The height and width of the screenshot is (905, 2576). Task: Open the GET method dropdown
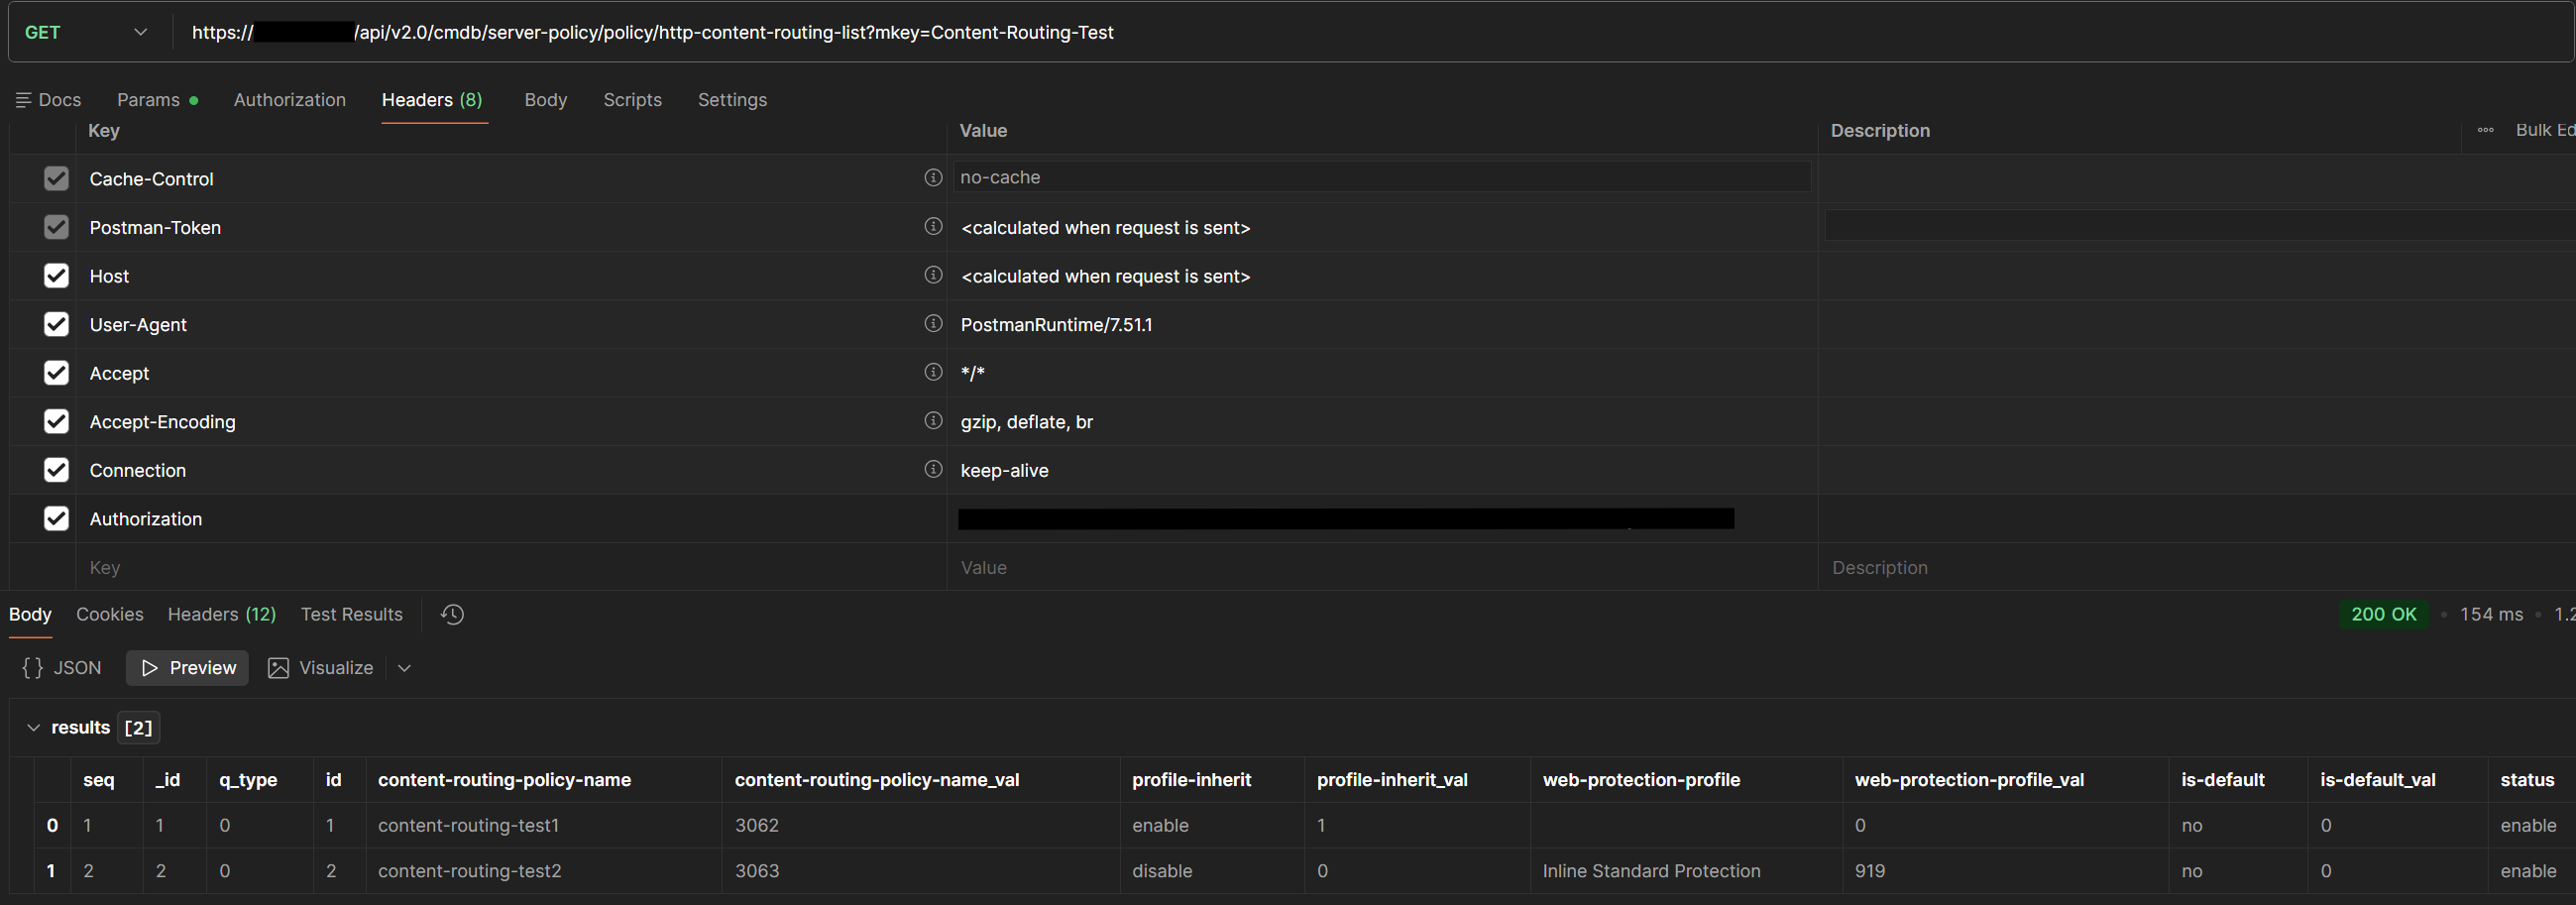tap(86, 32)
